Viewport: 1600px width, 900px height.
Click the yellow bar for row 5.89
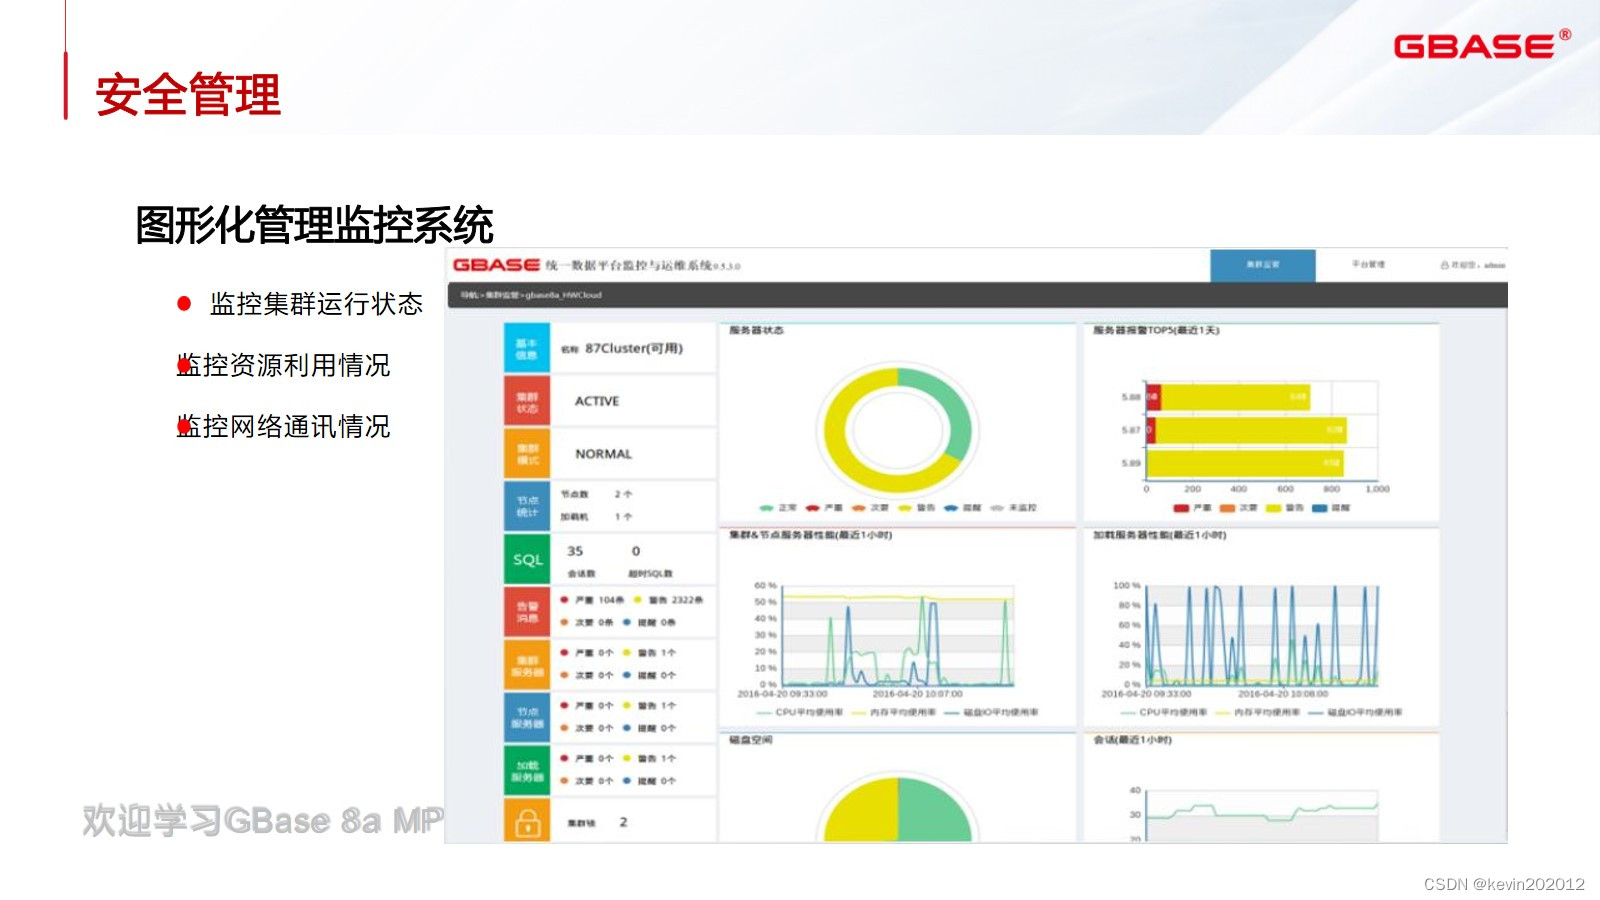1245,463
